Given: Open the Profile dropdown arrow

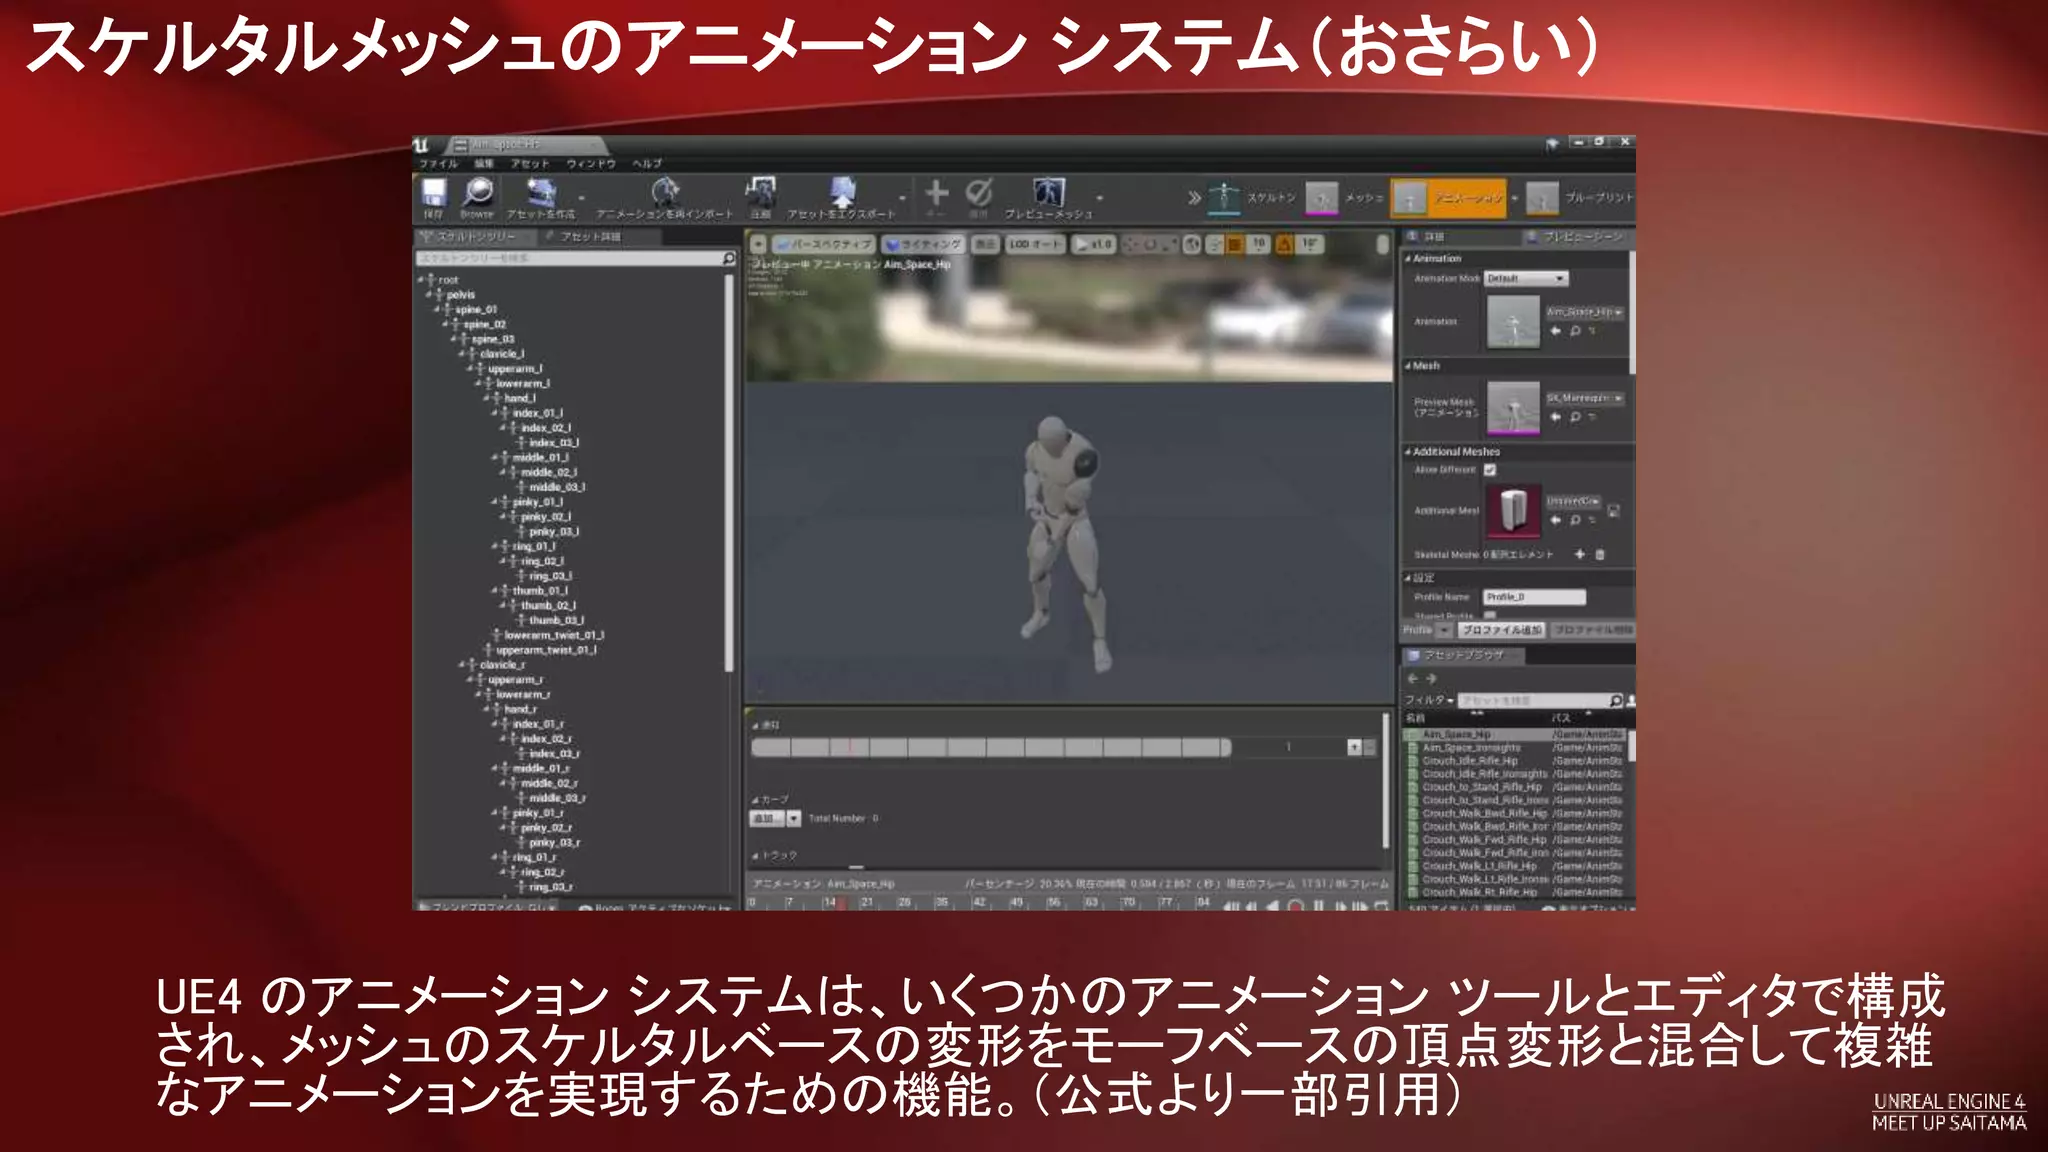Looking at the screenshot, I should 1444,630.
